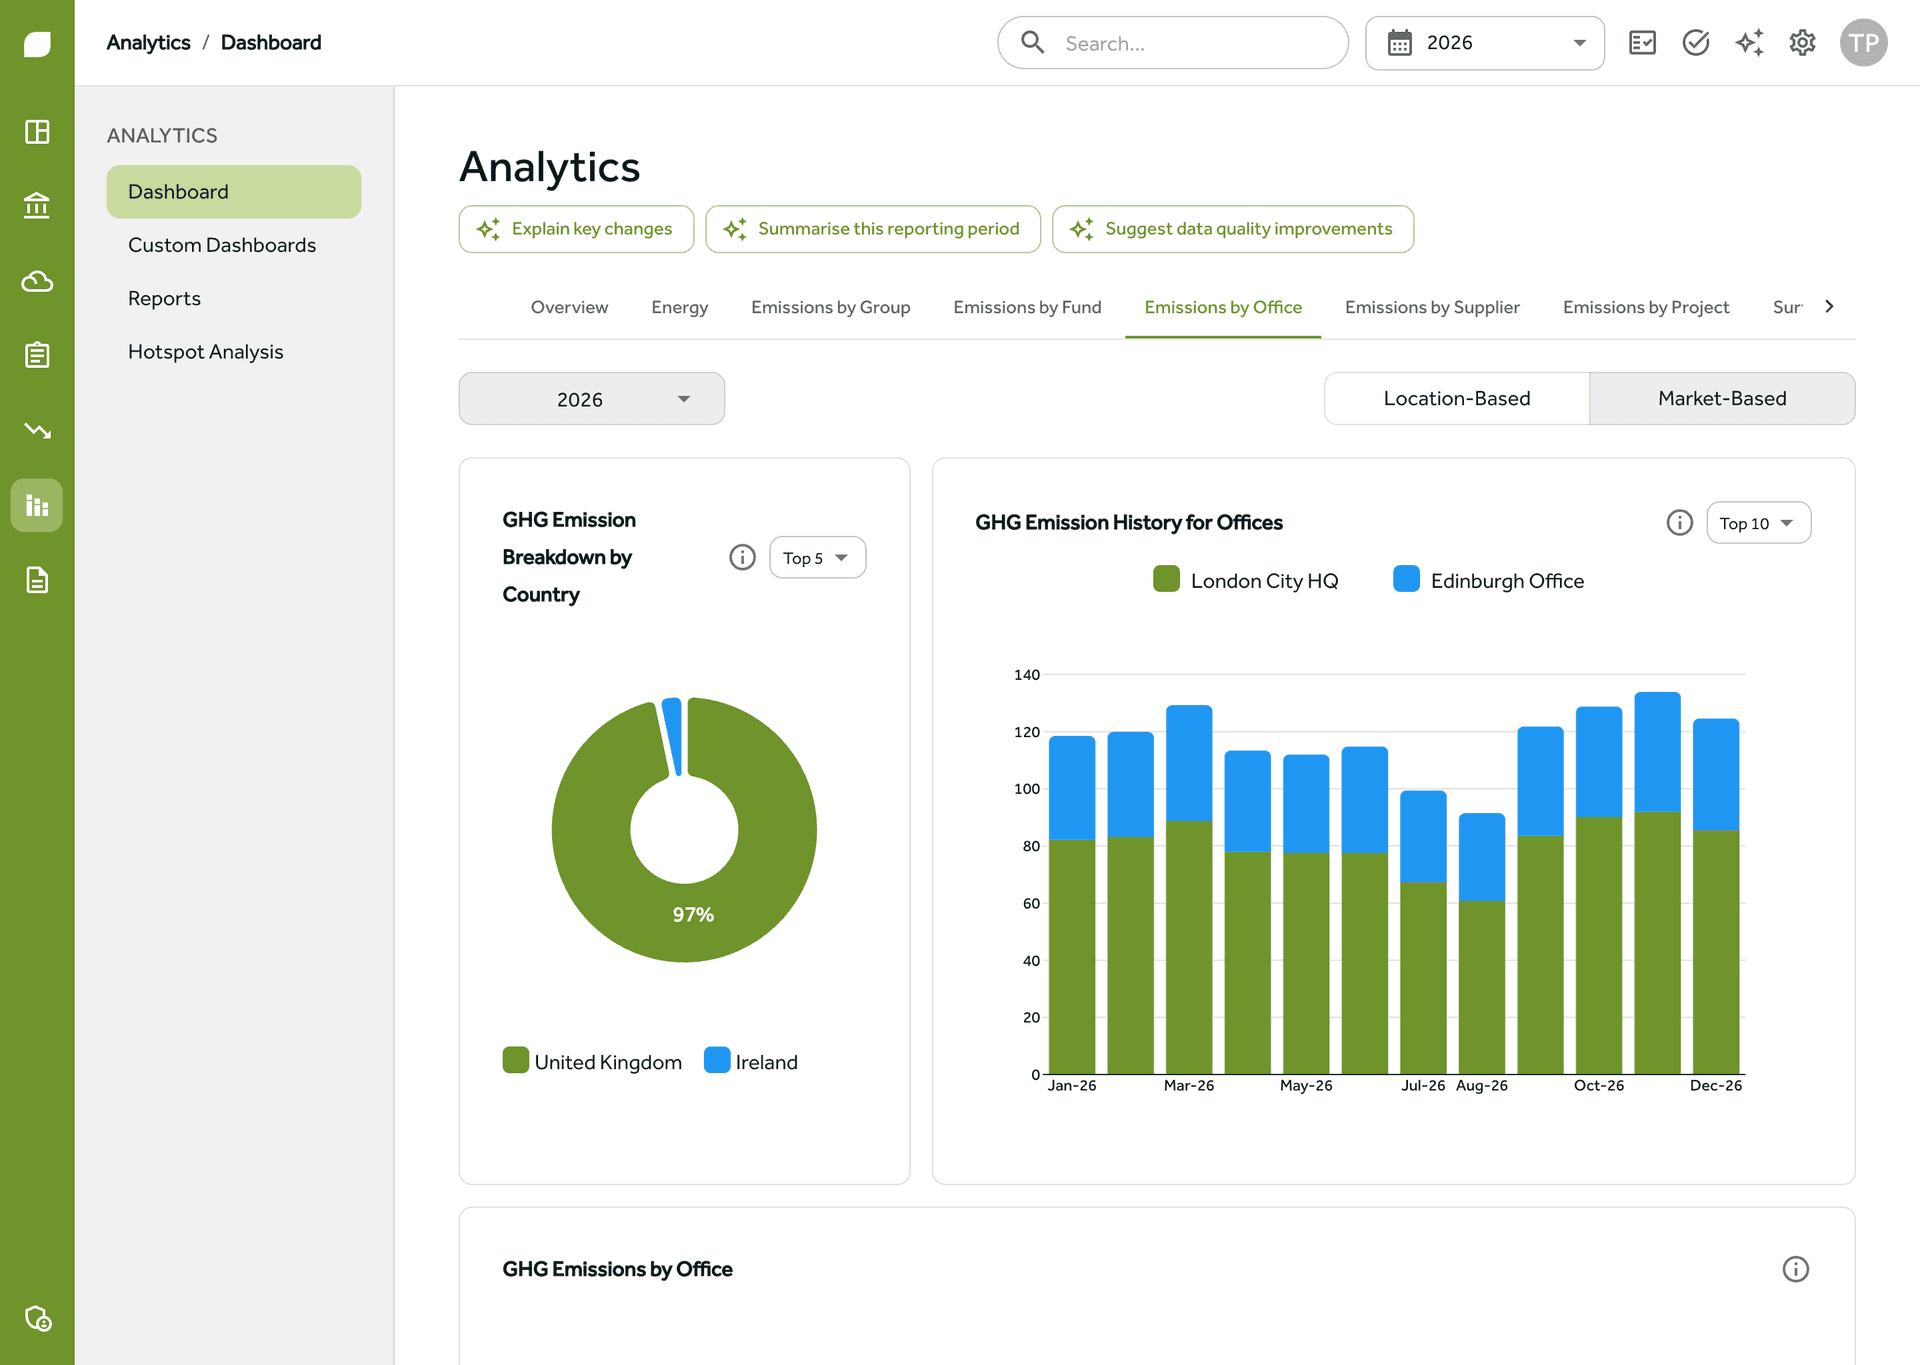
Task: Open the 2026 year filter below tabs
Action: tap(592, 399)
